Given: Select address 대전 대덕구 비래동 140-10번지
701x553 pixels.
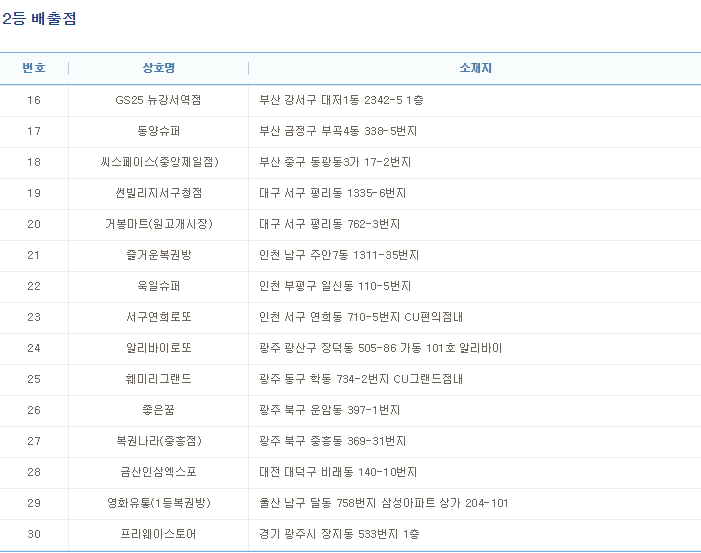Looking at the screenshot, I should tap(338, 472).
